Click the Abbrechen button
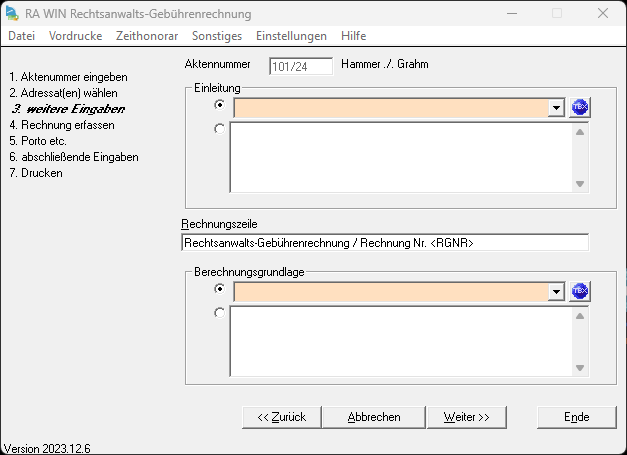 [x=374, y=417]
